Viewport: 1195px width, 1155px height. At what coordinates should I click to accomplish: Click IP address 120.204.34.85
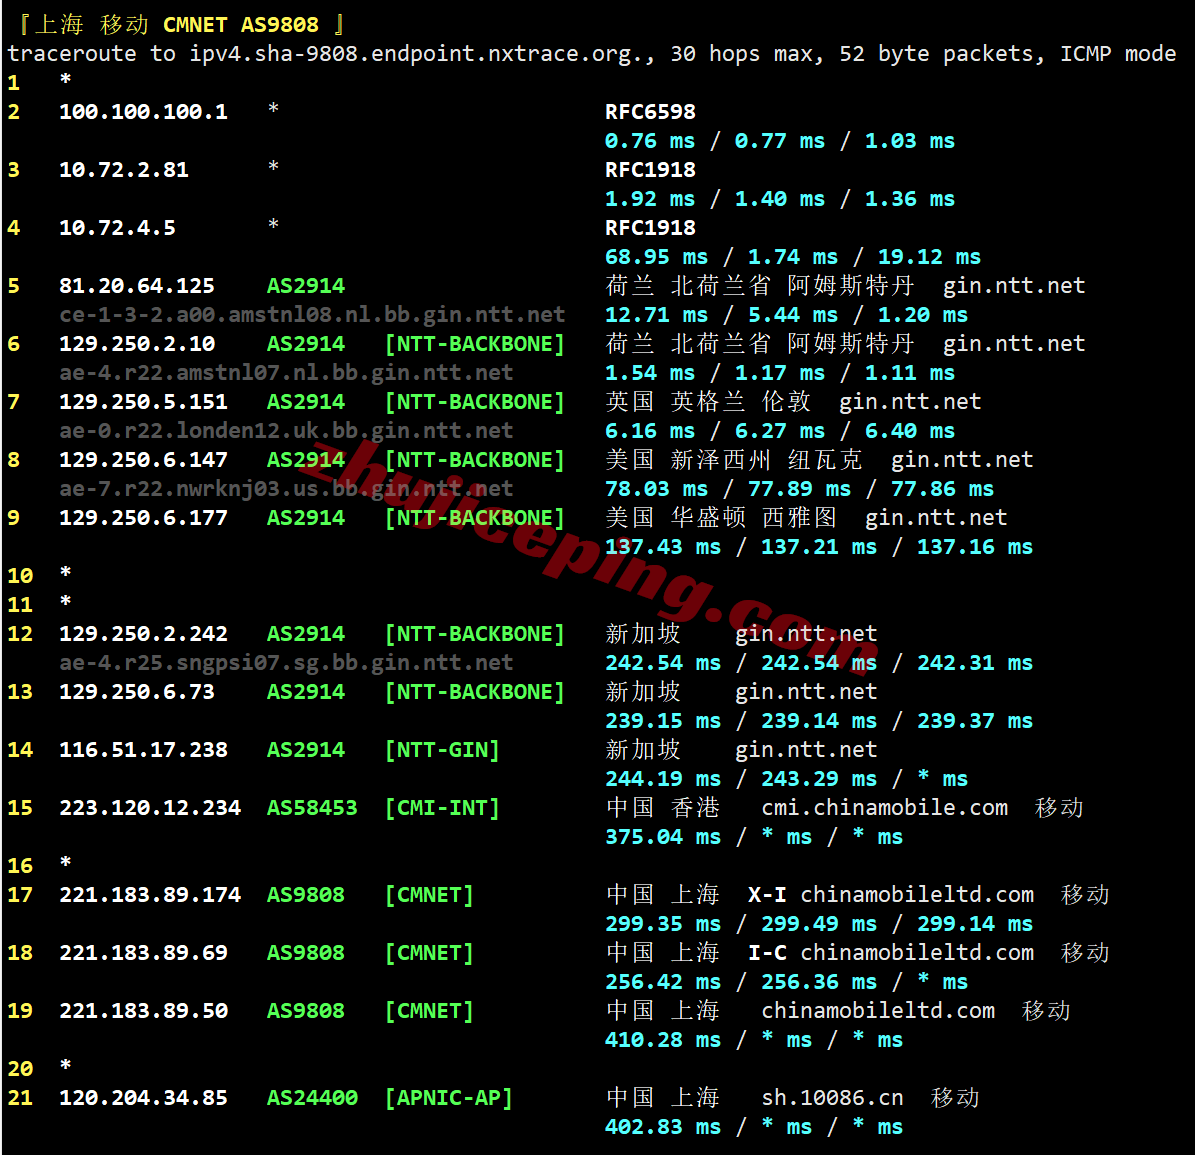tap(143, 1098)
